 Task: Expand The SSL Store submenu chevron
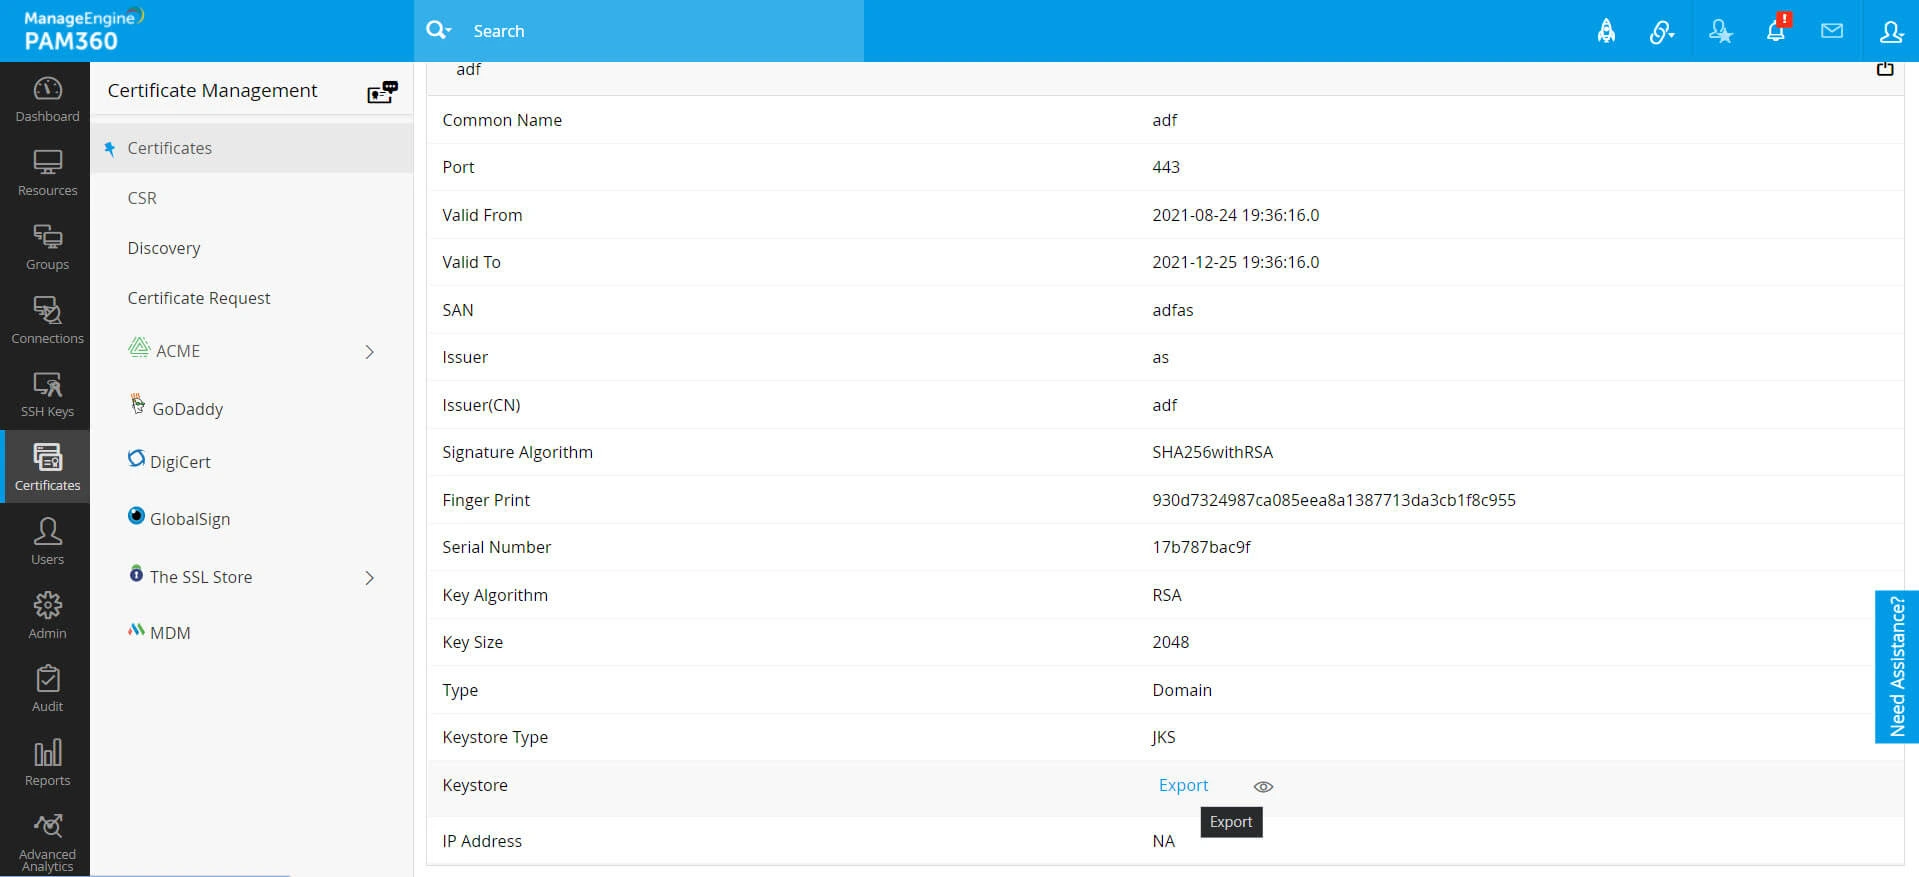[370, 578]
